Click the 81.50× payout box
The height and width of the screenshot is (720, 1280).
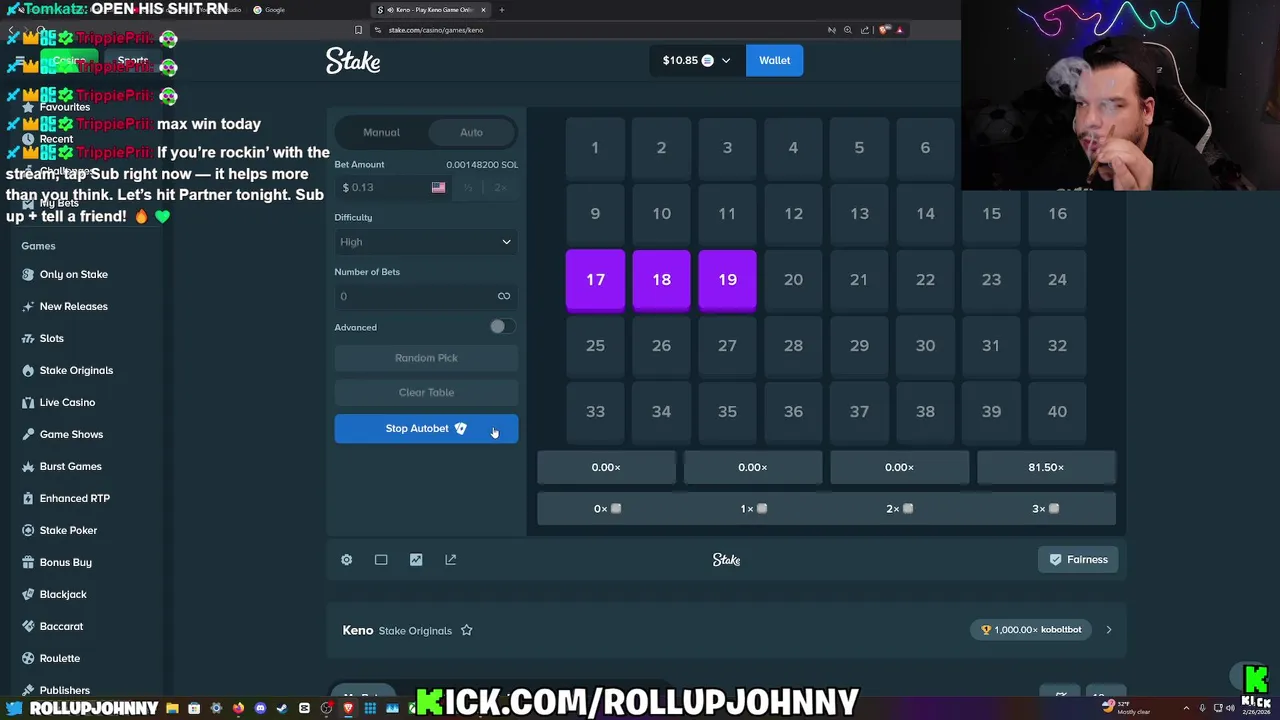point(1046,467)
